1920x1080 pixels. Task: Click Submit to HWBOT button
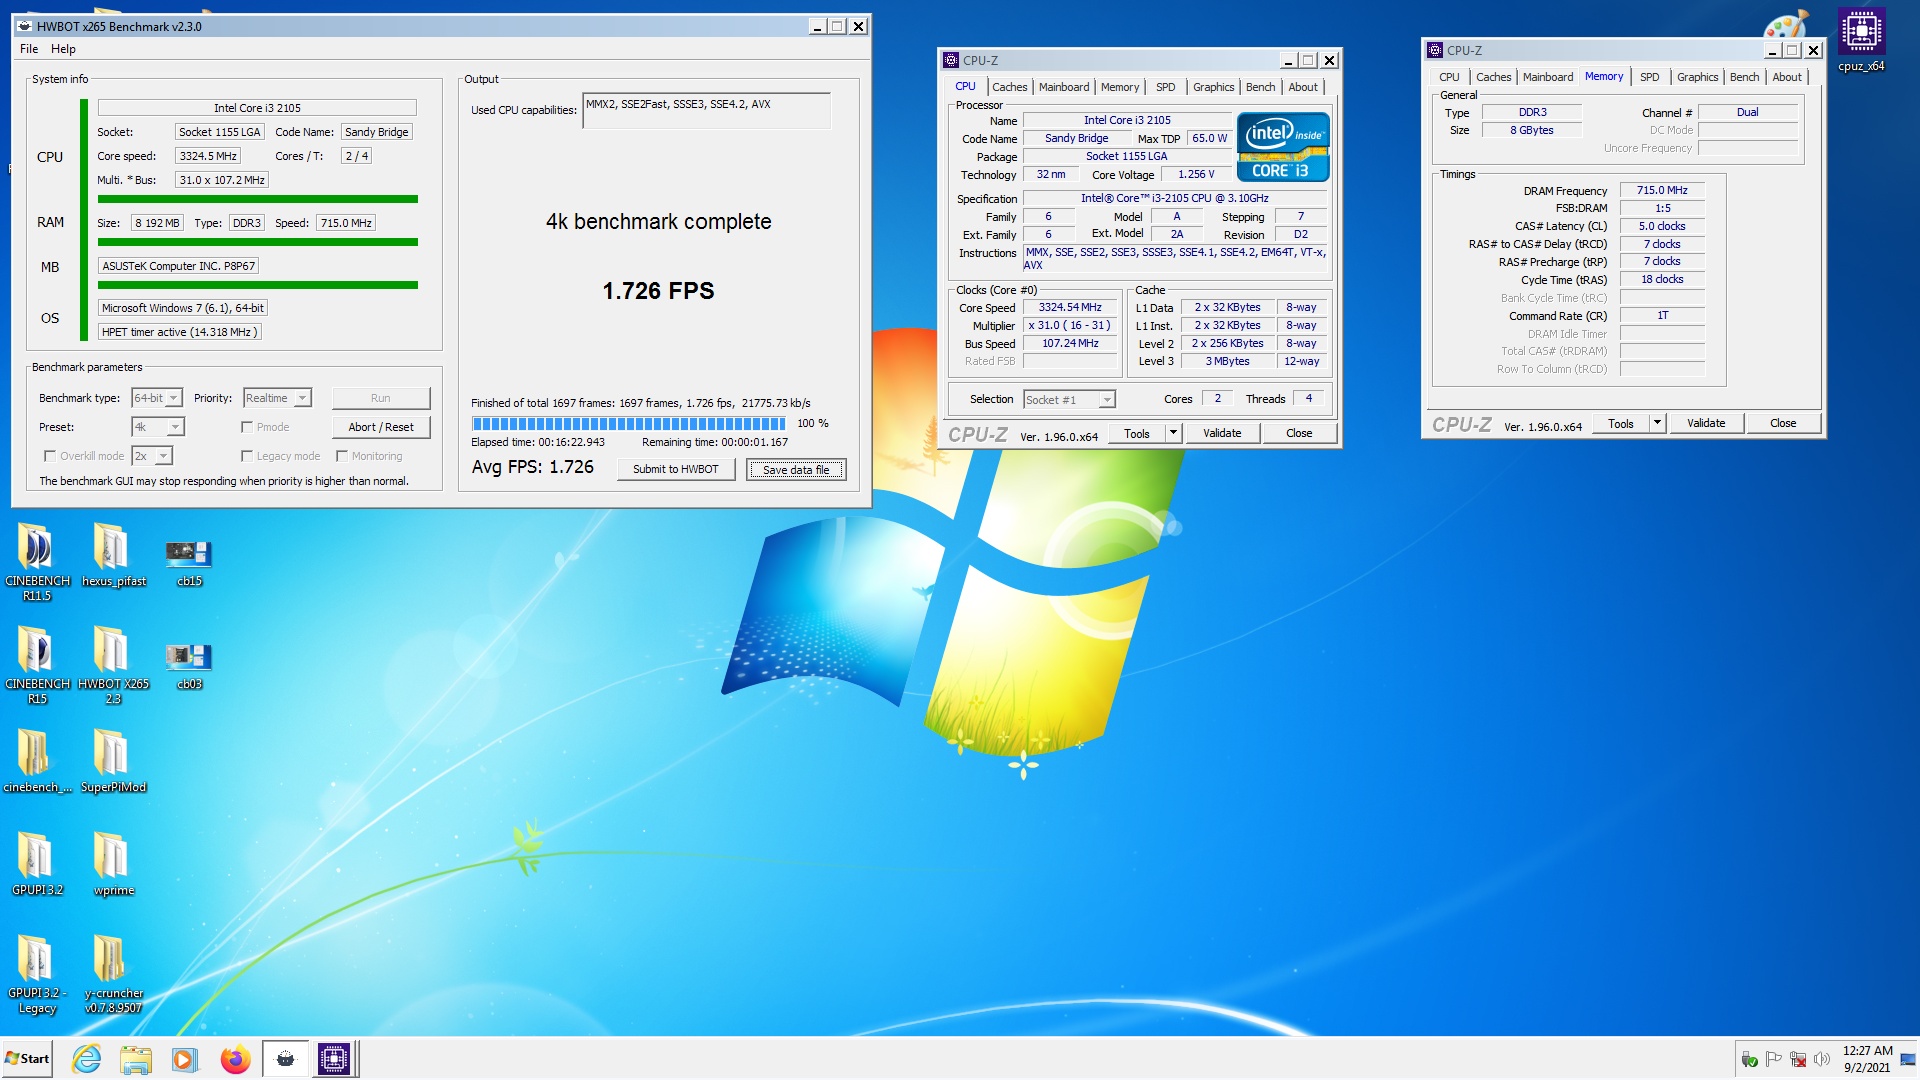click(675, 469)
